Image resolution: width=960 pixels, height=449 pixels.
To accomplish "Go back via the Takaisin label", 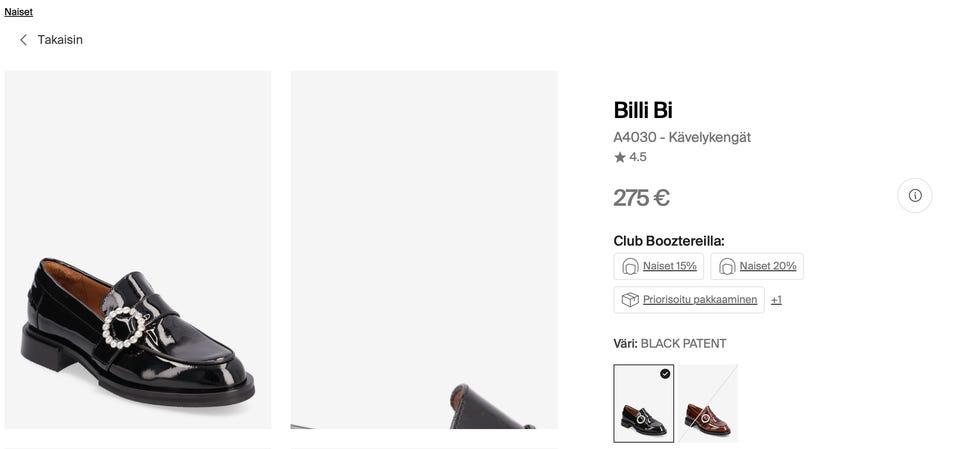I will pyautogui.click(x=60, y=40).
